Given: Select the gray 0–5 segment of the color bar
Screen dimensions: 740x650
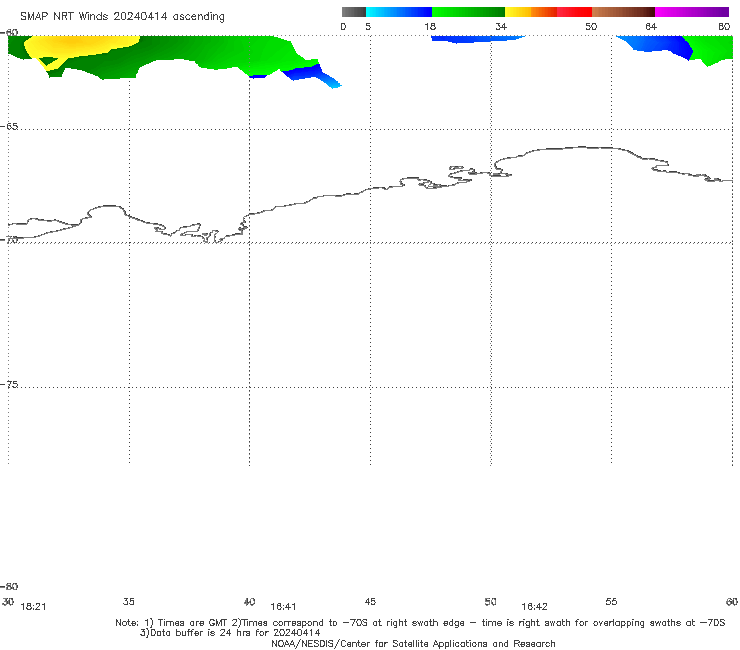Looking at the screenshot, I should (354, 12).
